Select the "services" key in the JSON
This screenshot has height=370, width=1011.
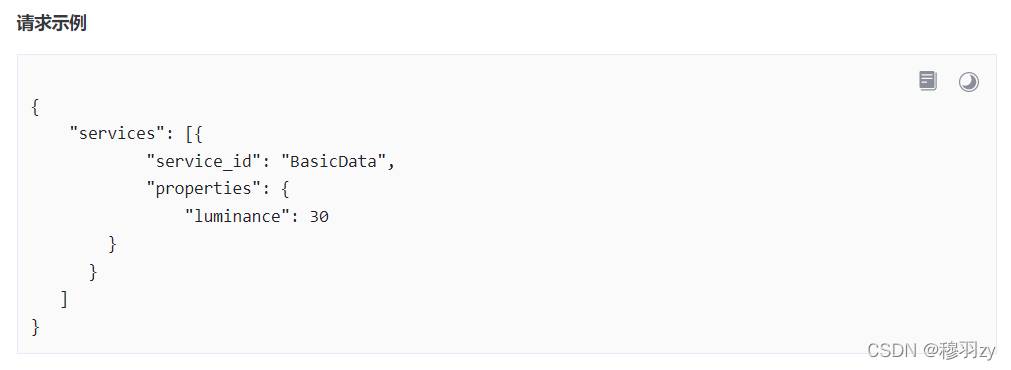(x=117, y=133)
